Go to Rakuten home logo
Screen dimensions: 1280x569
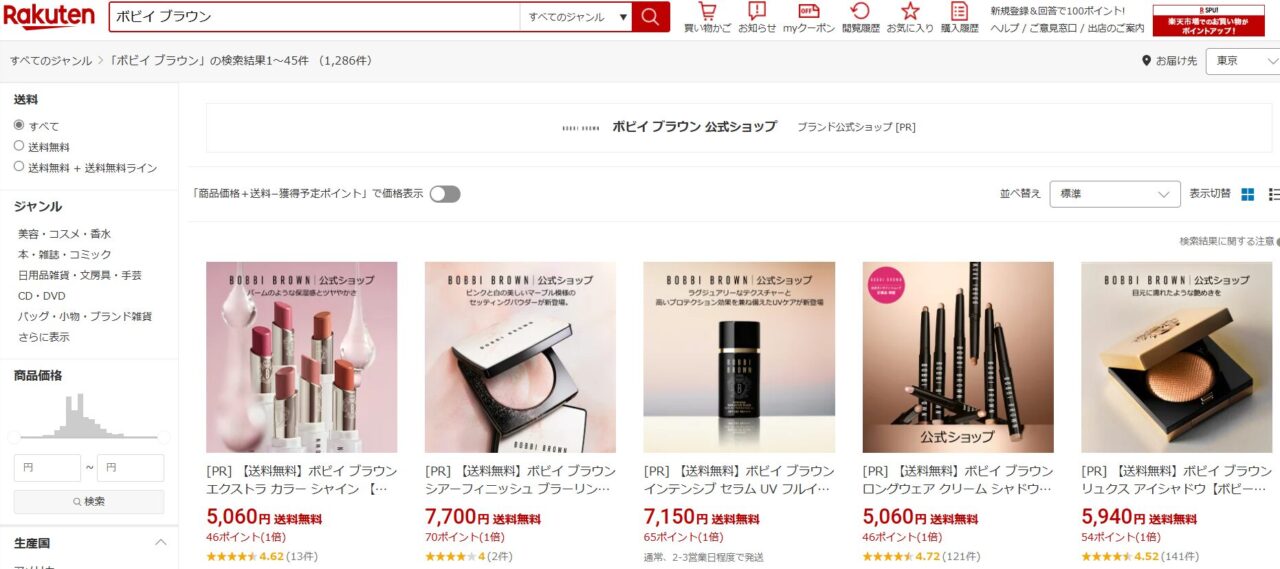click(x=49, y=17)
